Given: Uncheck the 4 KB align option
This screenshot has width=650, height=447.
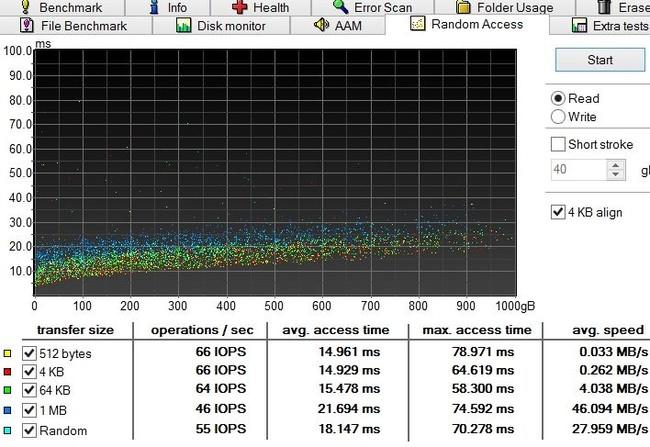Looking at the screenshot, I should point(558,212).
